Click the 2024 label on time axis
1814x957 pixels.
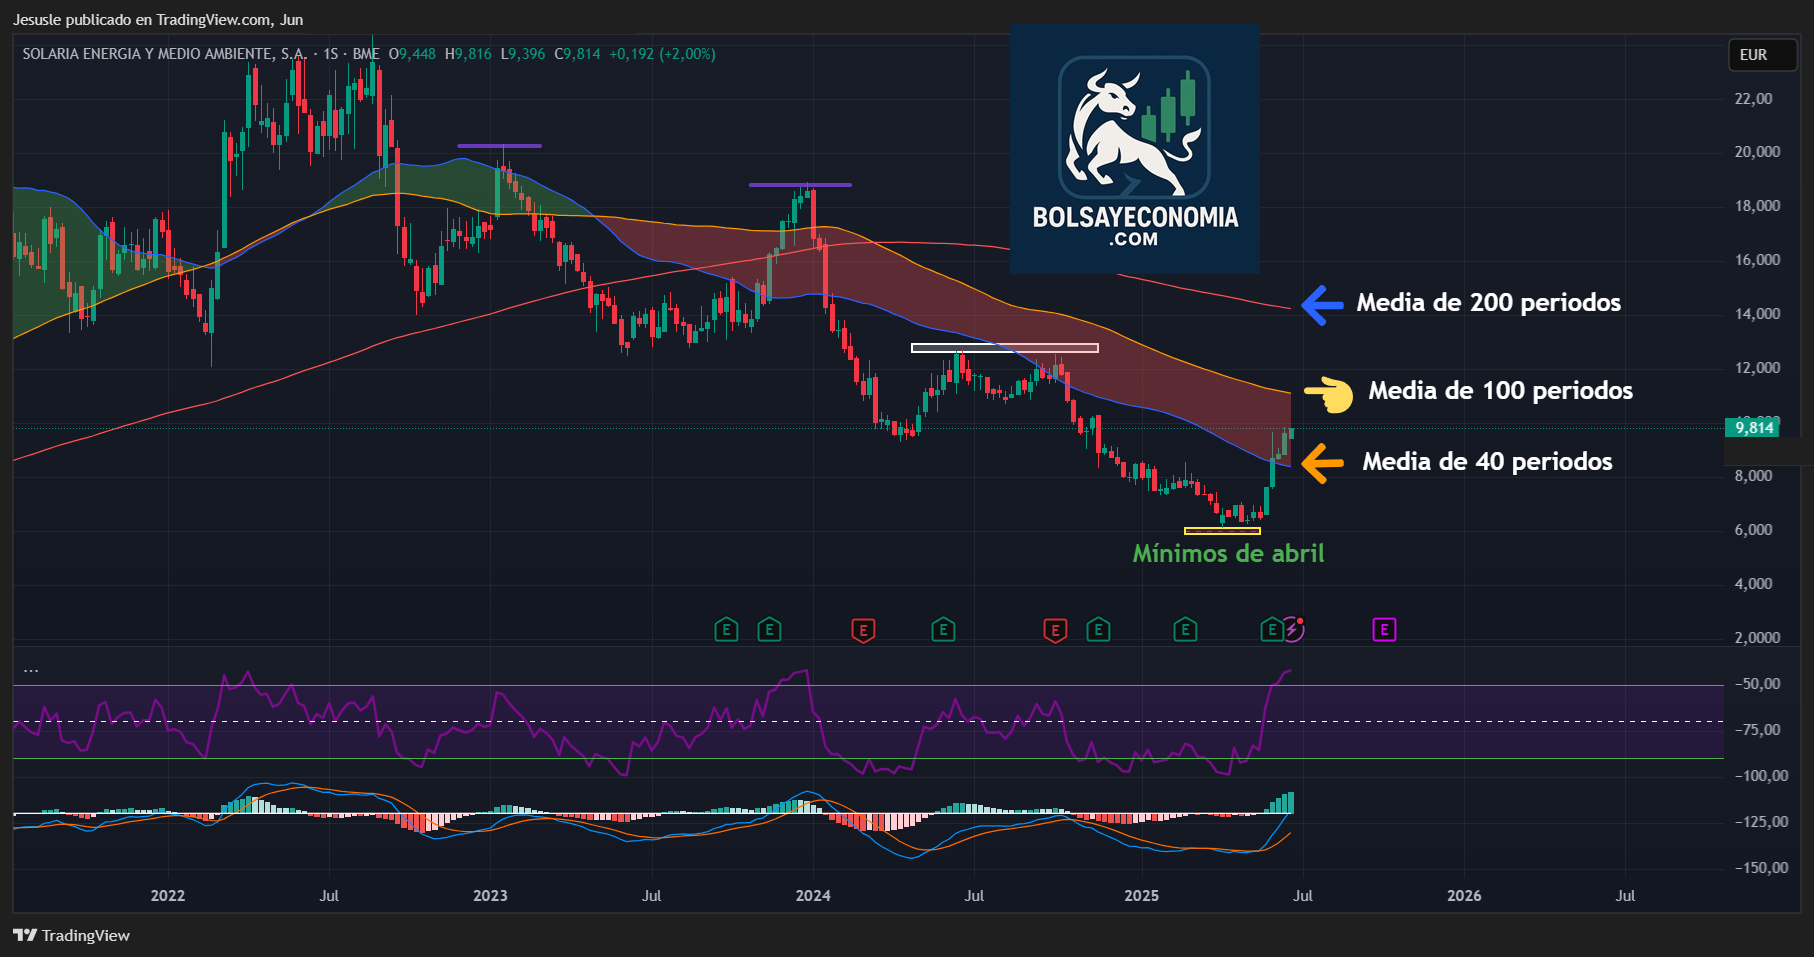pyautogui.click(x=813, y=896)
